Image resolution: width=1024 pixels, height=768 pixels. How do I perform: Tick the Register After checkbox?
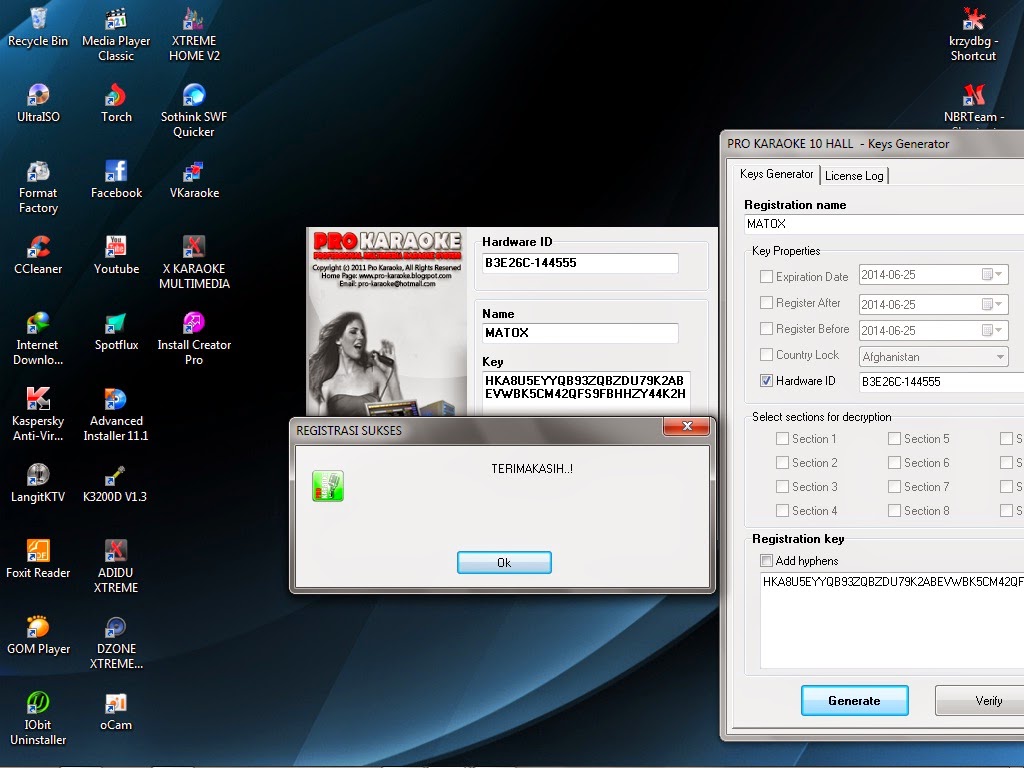click(766, 302)
